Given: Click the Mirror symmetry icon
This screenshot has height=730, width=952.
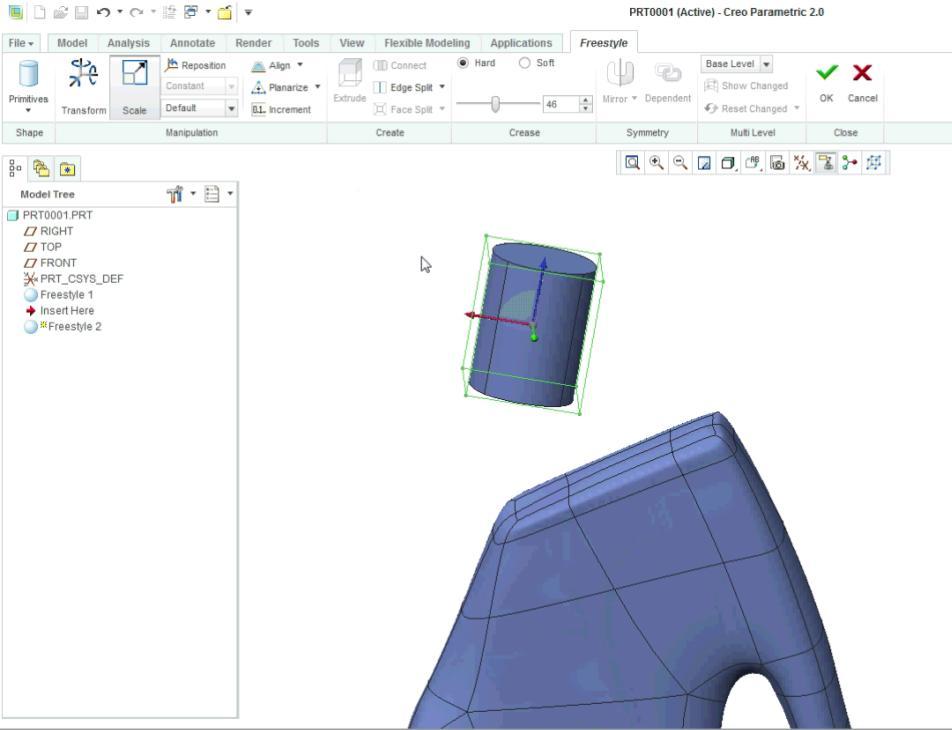Looking at the screenshot, I should tap(620, 73).
